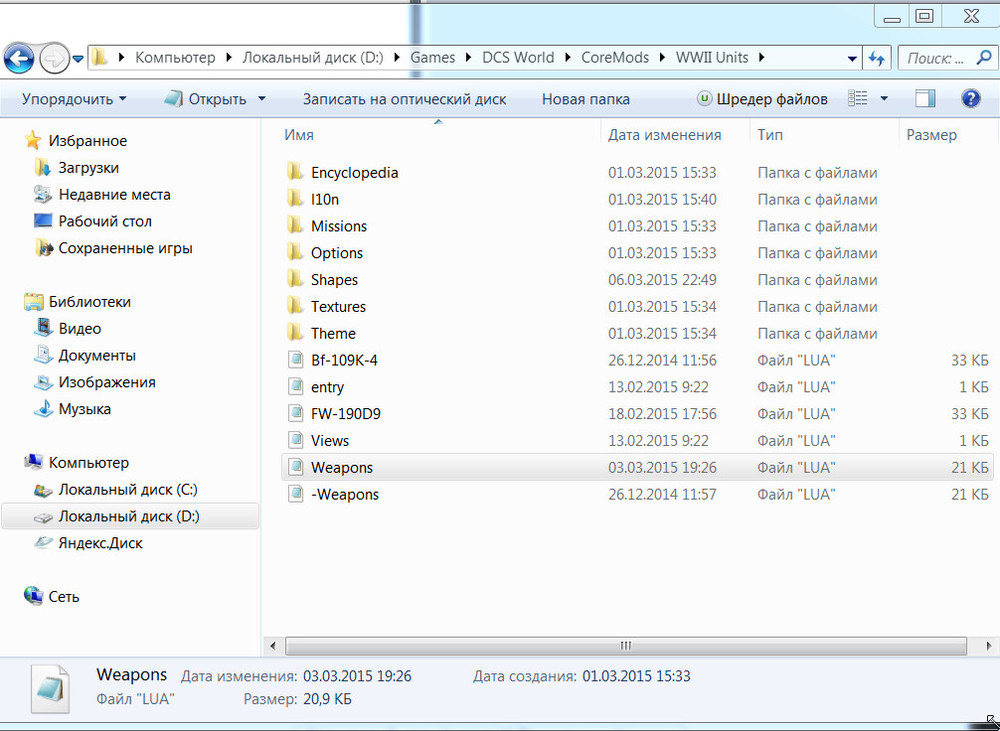Open the Упорядочить menu
The width and height of the screenshot is (1000, 731).
tap(74, 99)
